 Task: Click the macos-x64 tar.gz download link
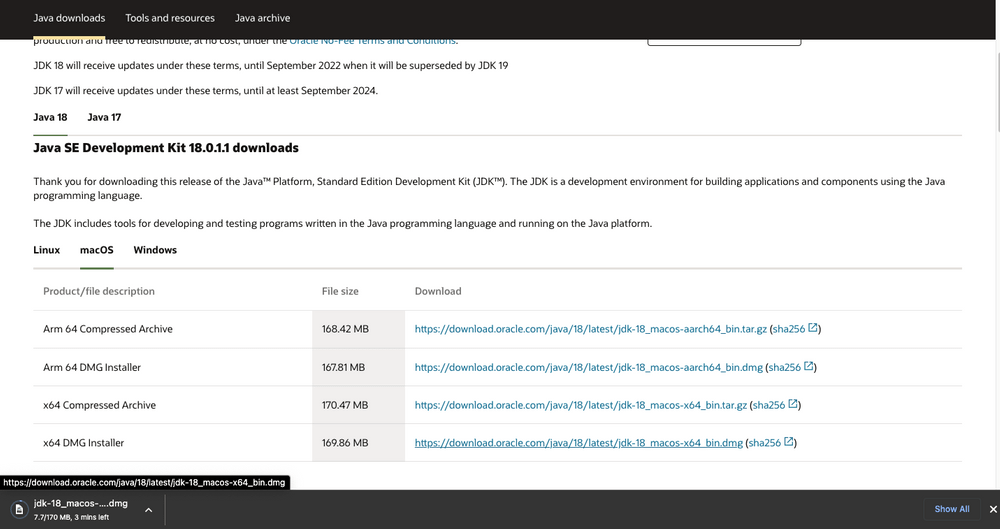[x=581, y=405]
